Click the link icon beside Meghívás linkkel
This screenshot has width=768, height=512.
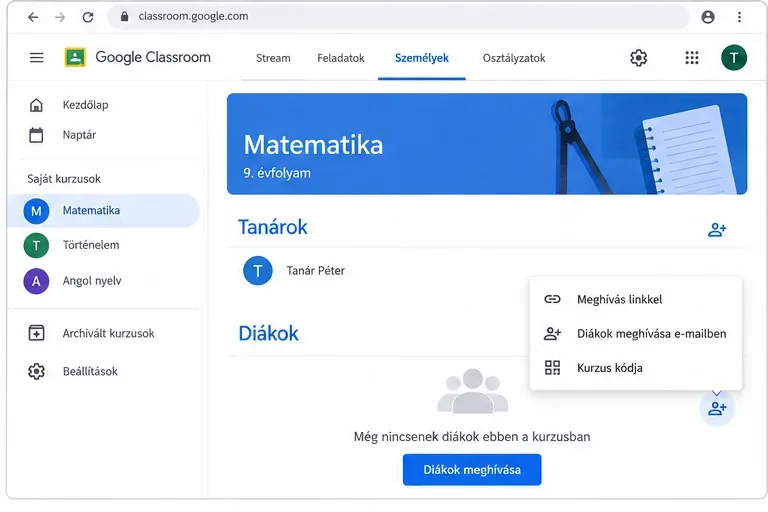552,299
